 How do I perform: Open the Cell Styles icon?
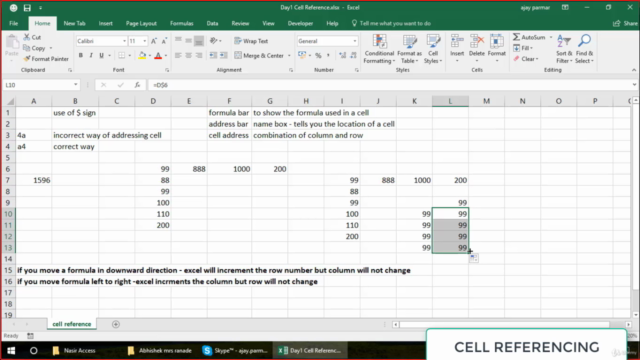pos(433,42)
